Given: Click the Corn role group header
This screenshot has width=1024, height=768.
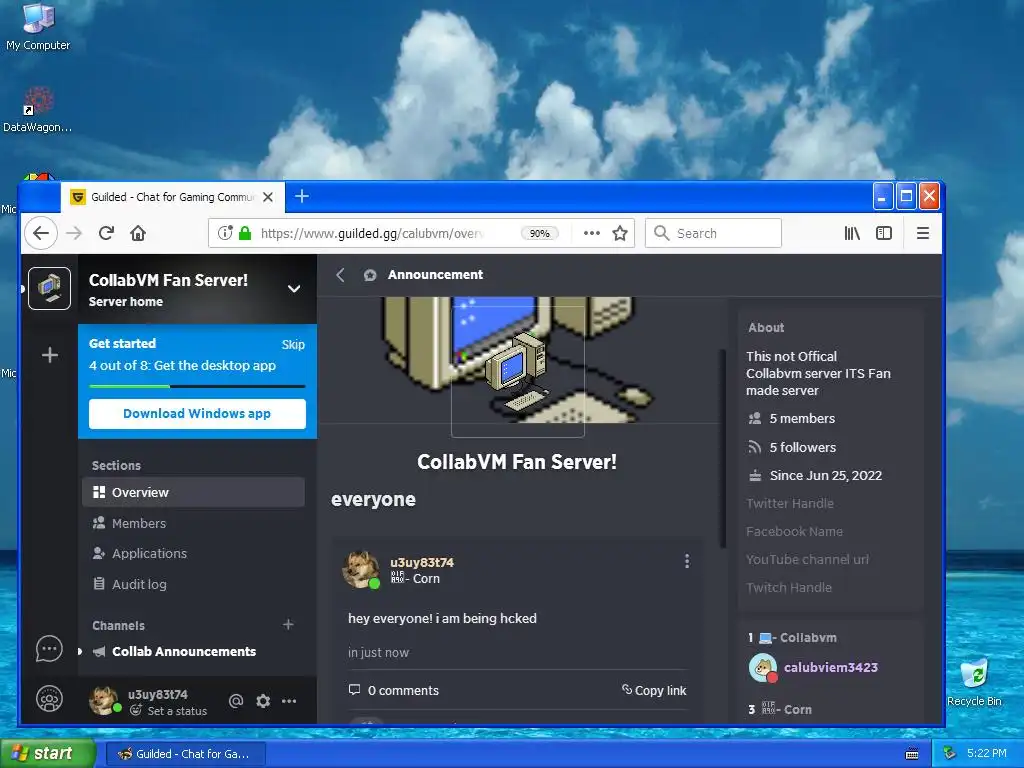Looking at the screenshot, I should (780, 709).
